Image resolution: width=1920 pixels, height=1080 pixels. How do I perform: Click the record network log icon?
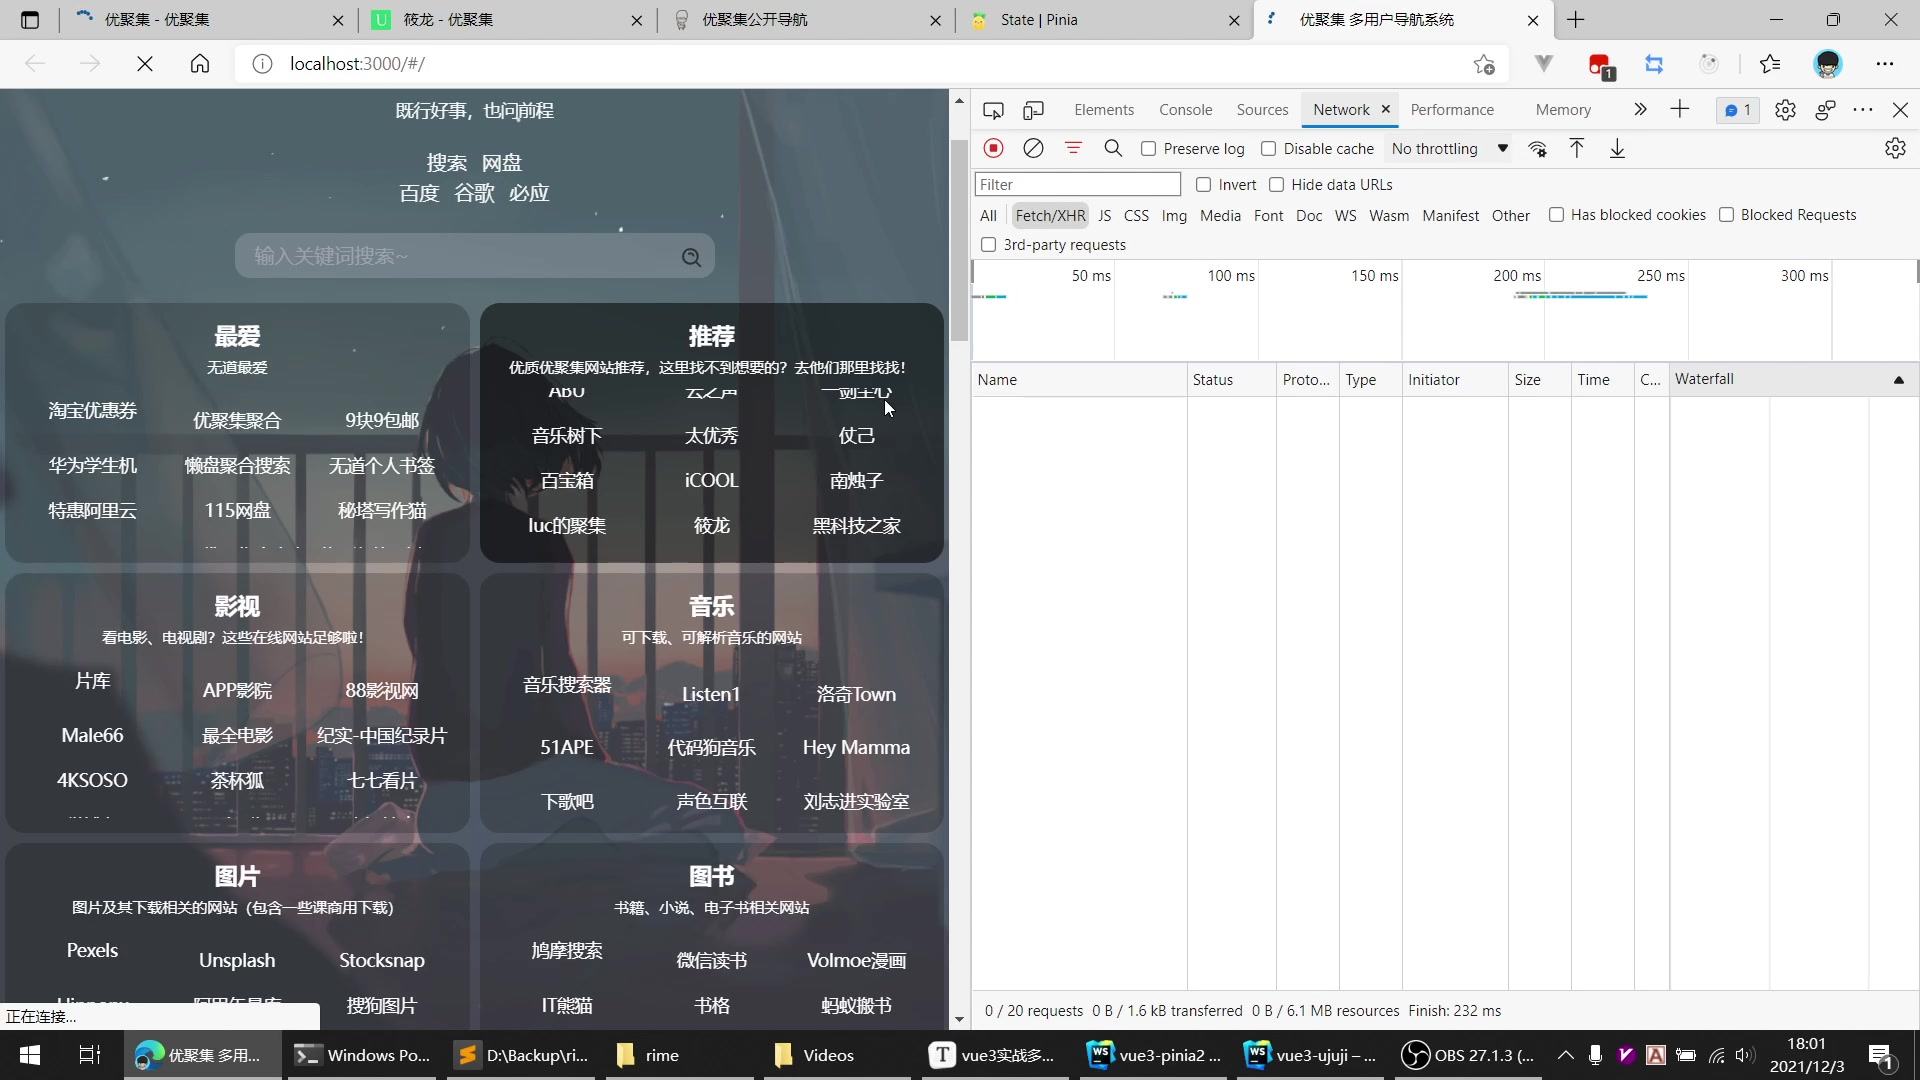[993, 148]
